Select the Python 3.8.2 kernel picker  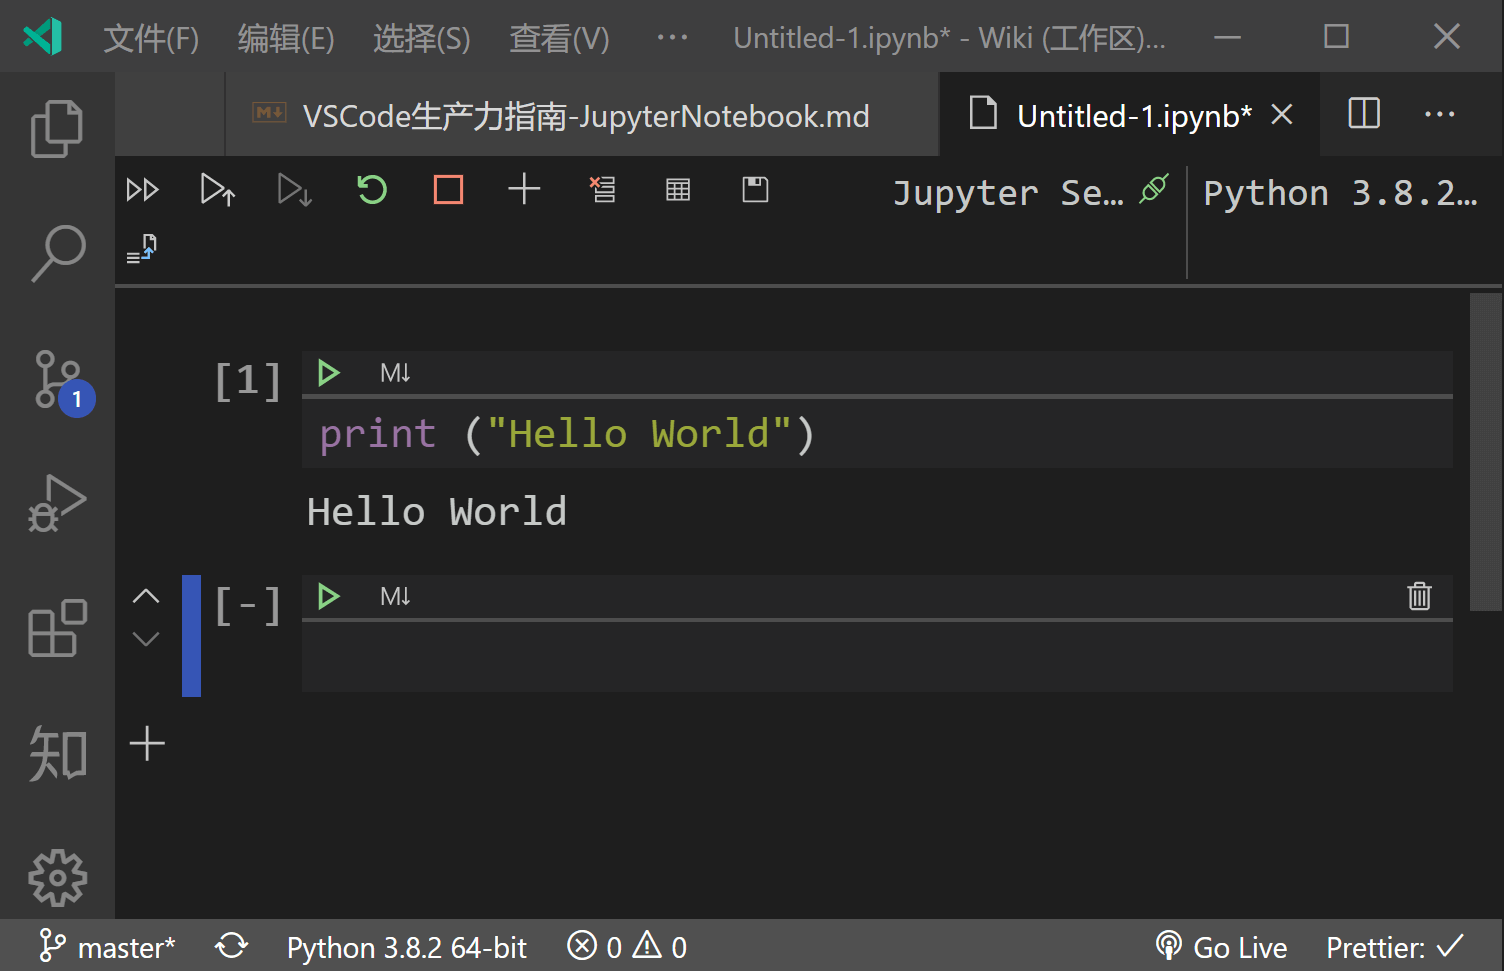click(1340, 192)
